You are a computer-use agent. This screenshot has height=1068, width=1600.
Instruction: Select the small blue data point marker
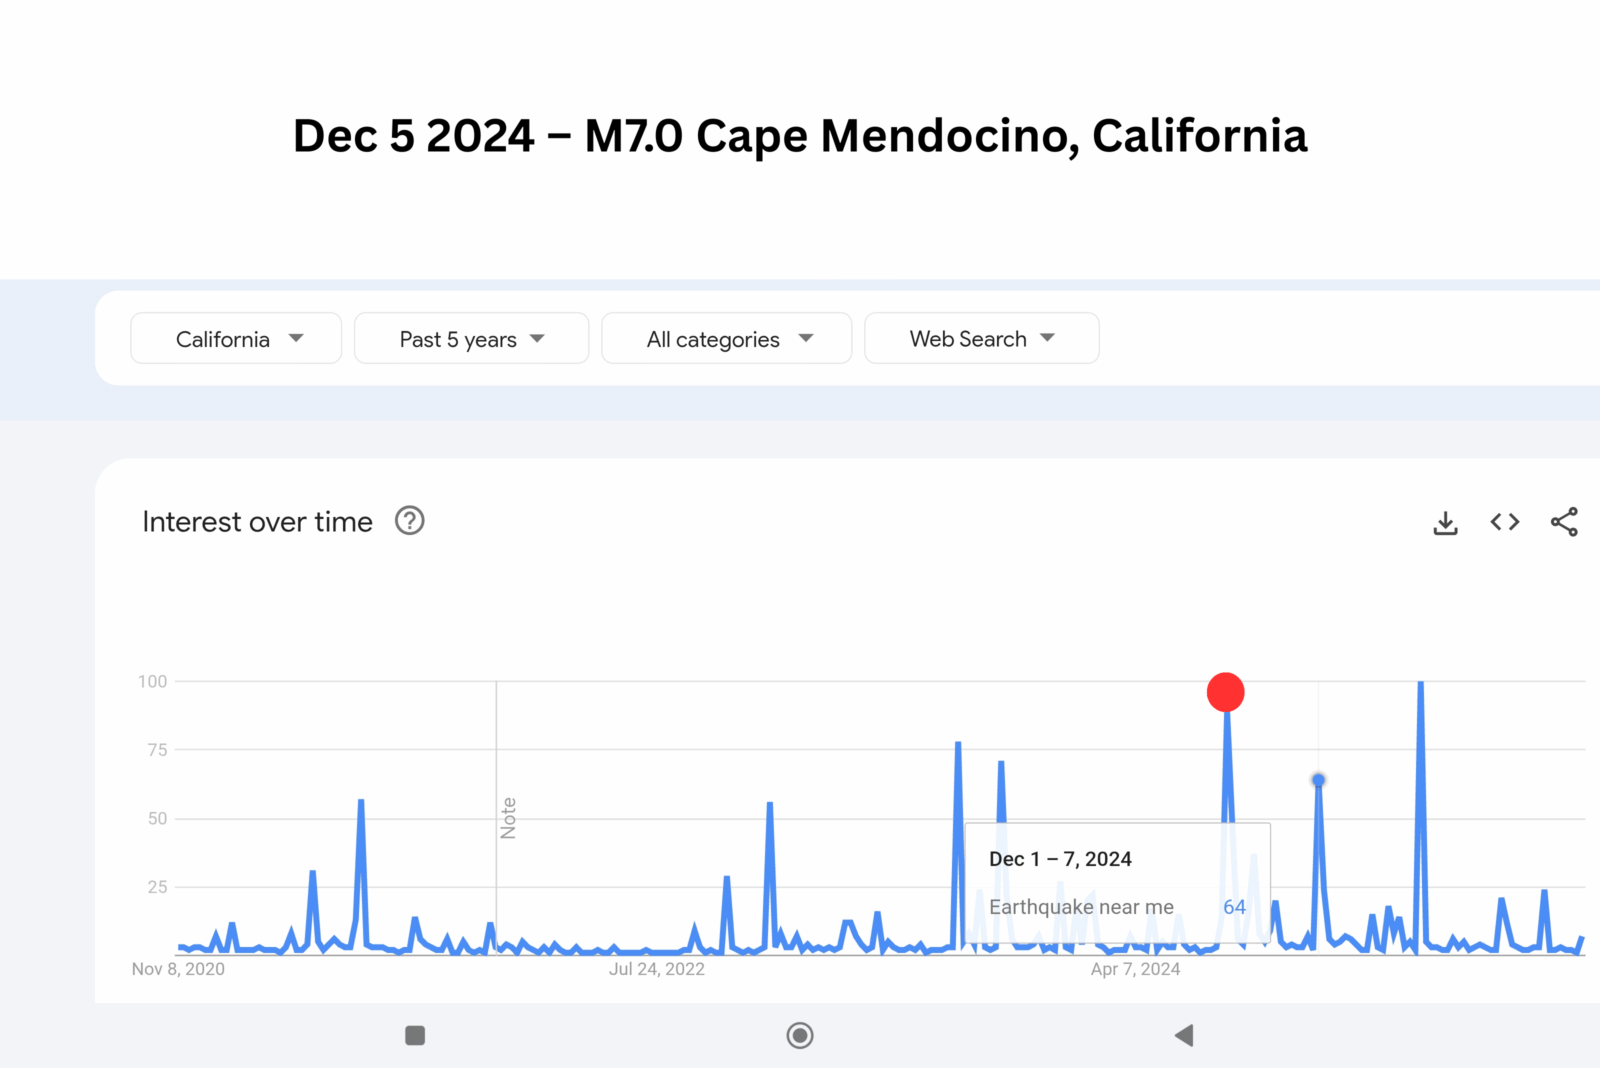pyautogui.click(x=1318, y=780)
